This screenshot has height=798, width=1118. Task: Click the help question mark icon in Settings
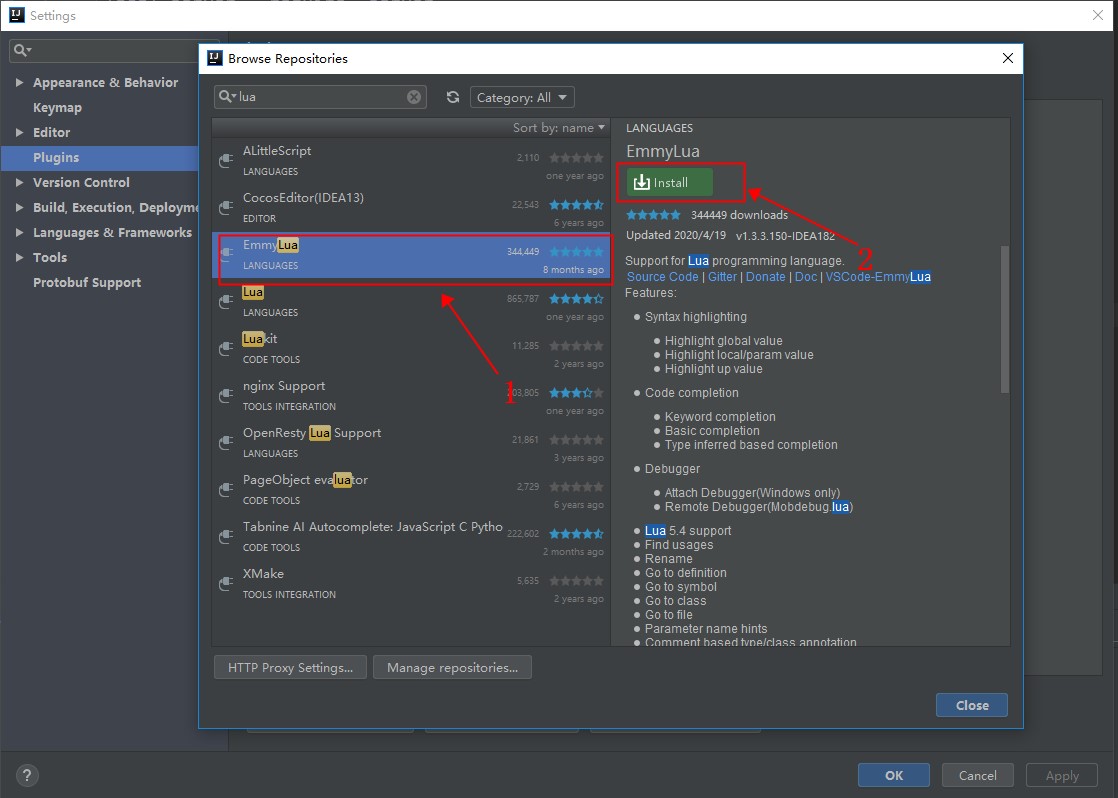click(x=26, y=775)
